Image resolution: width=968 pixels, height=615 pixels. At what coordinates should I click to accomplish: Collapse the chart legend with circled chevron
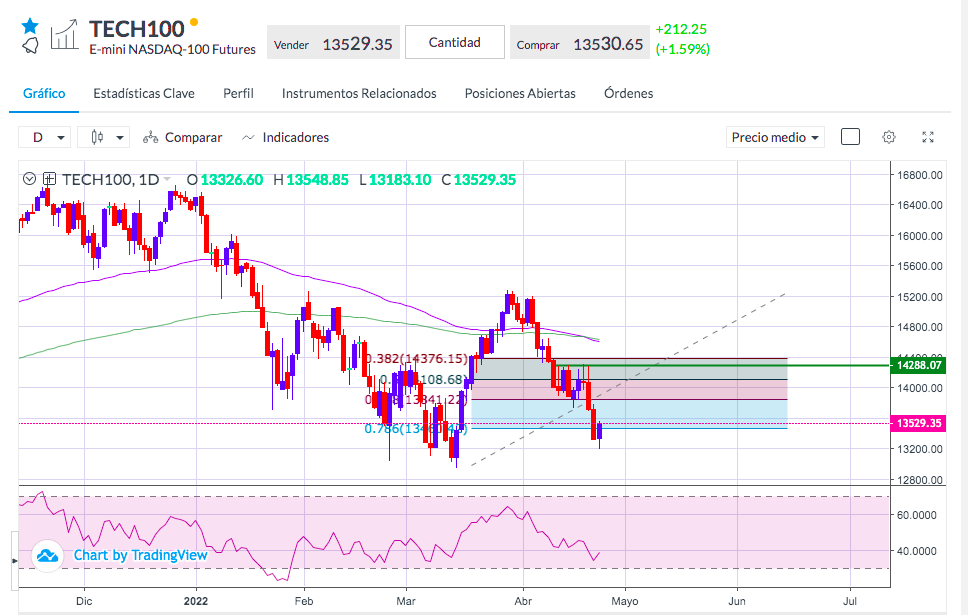pyautogui.click(x=29, y=179)
